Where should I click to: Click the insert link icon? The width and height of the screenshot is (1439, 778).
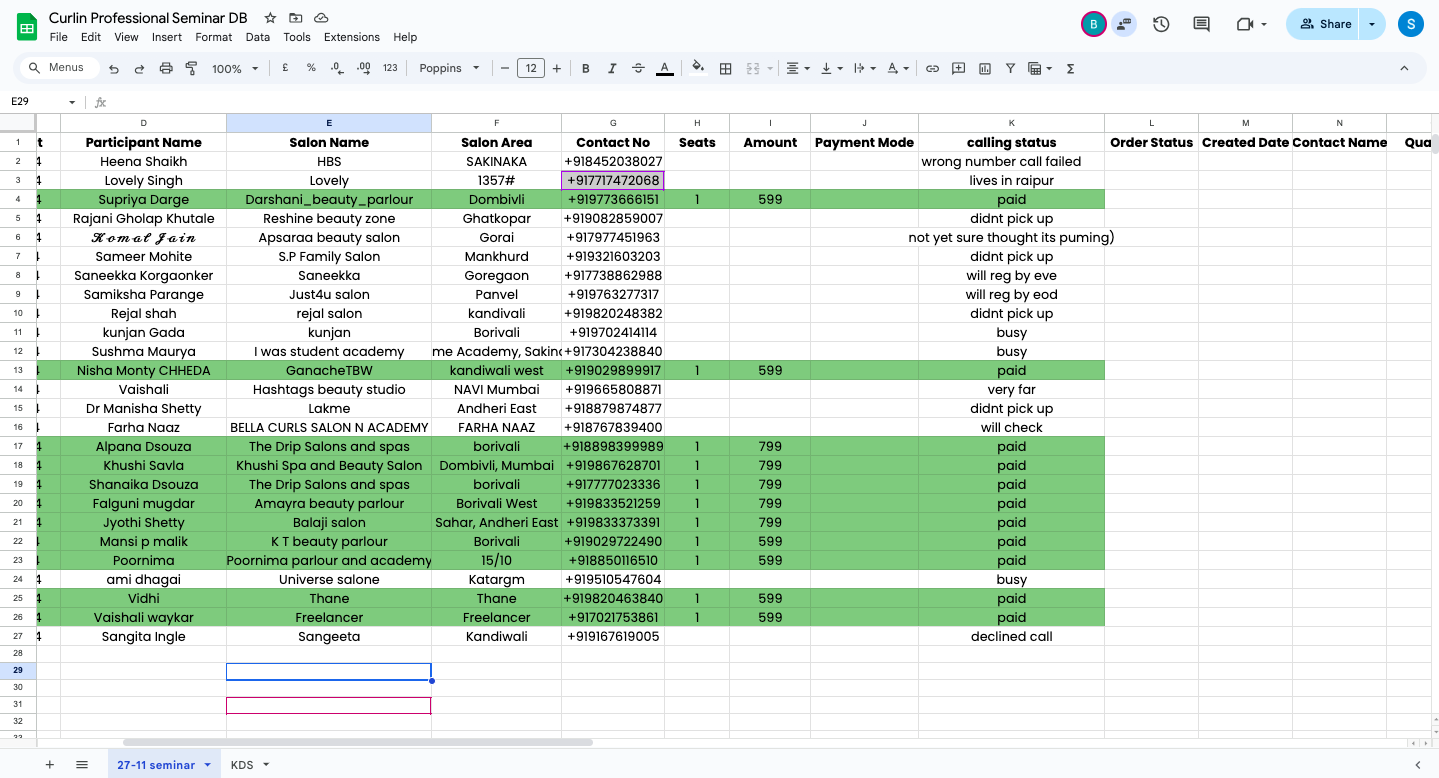click(932, 69)
